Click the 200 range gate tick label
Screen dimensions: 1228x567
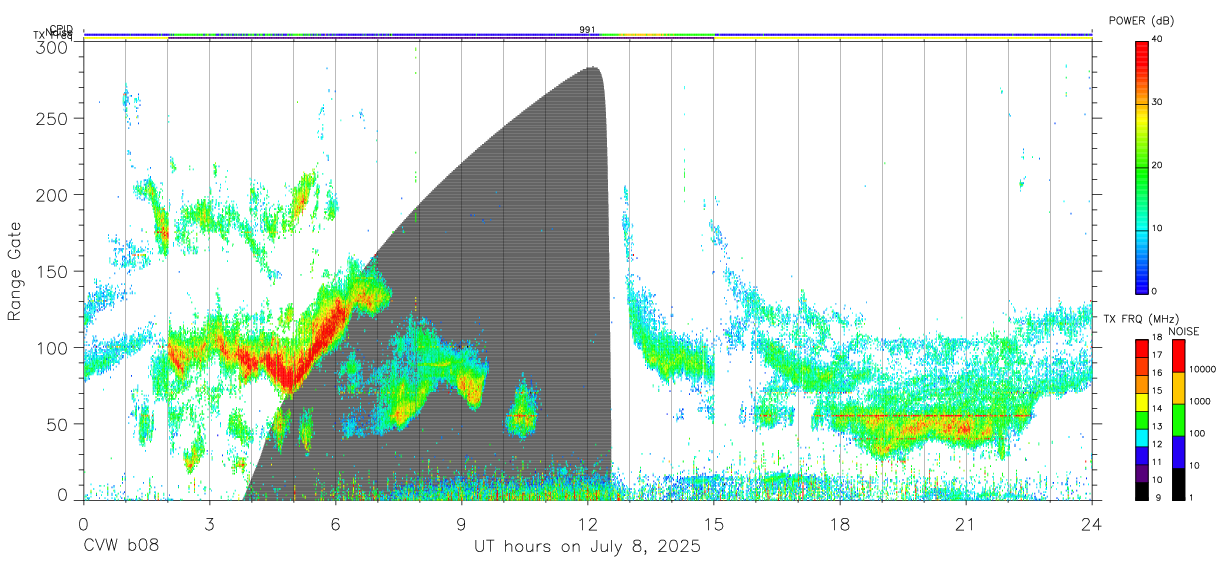pos(52,195)
